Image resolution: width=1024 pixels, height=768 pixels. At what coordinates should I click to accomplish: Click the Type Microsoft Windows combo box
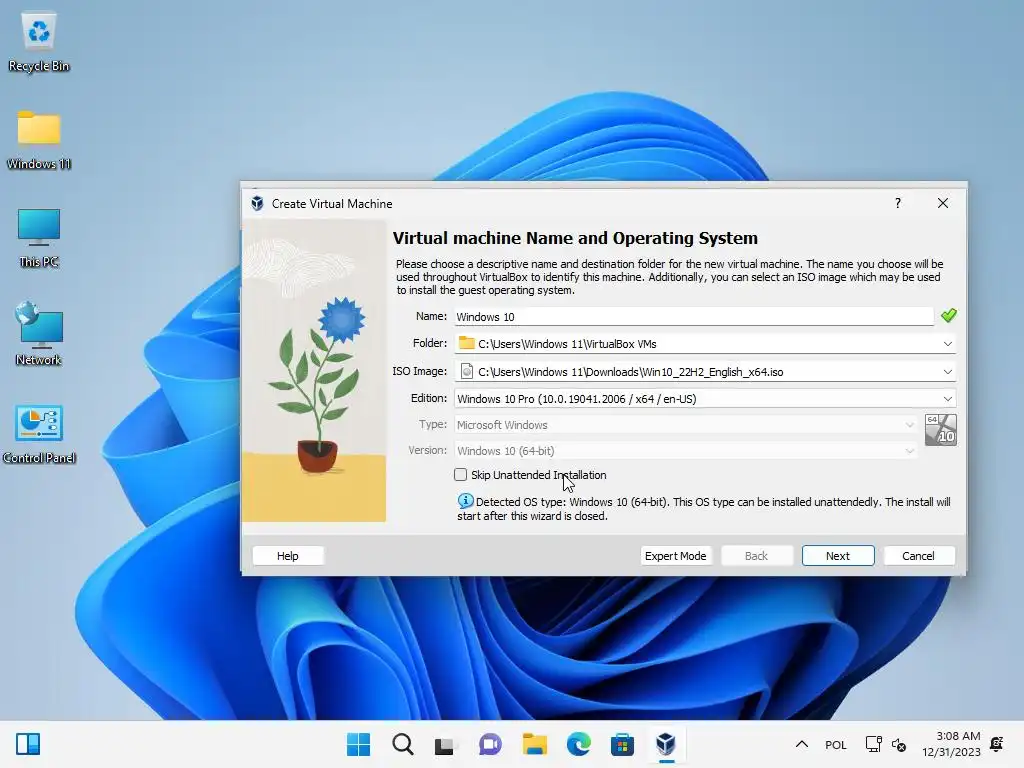(x=686, y=424)
